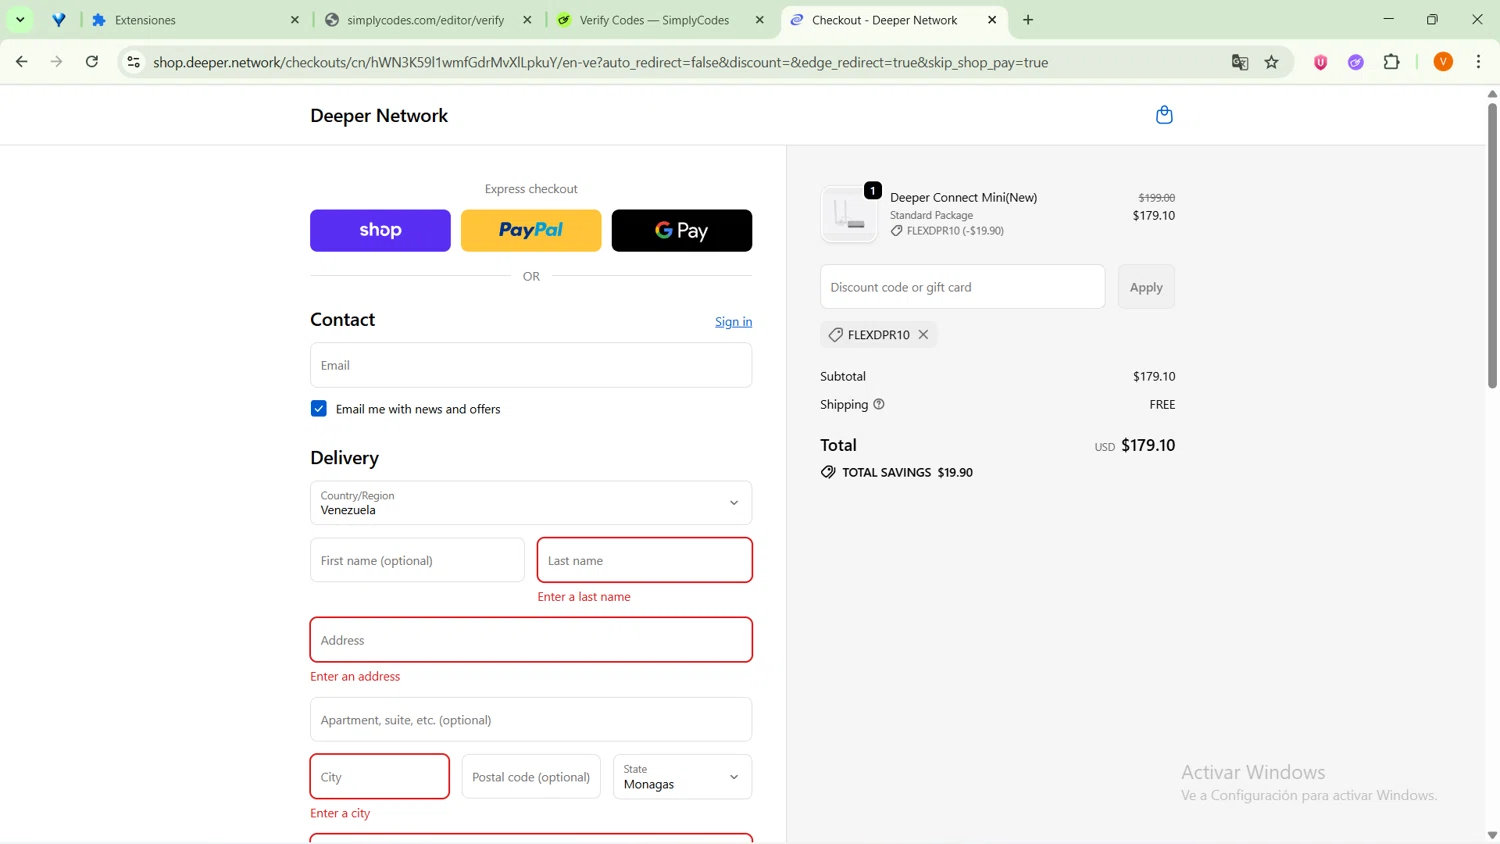The height and width of the screenshot is (844, 1500).
Task: Open the uBlock shield extension icon
Action: [x=1321, y=62]
